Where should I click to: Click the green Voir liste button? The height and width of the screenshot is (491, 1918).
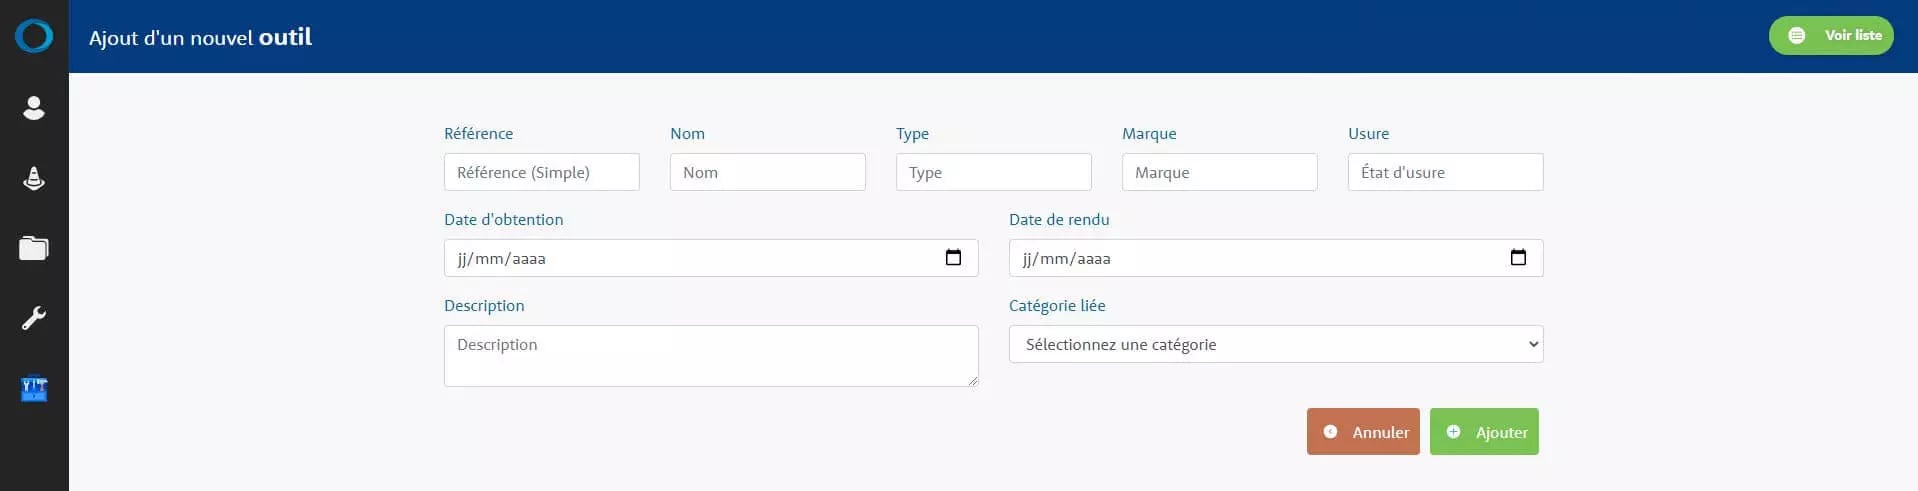[x=1830, y=36]
